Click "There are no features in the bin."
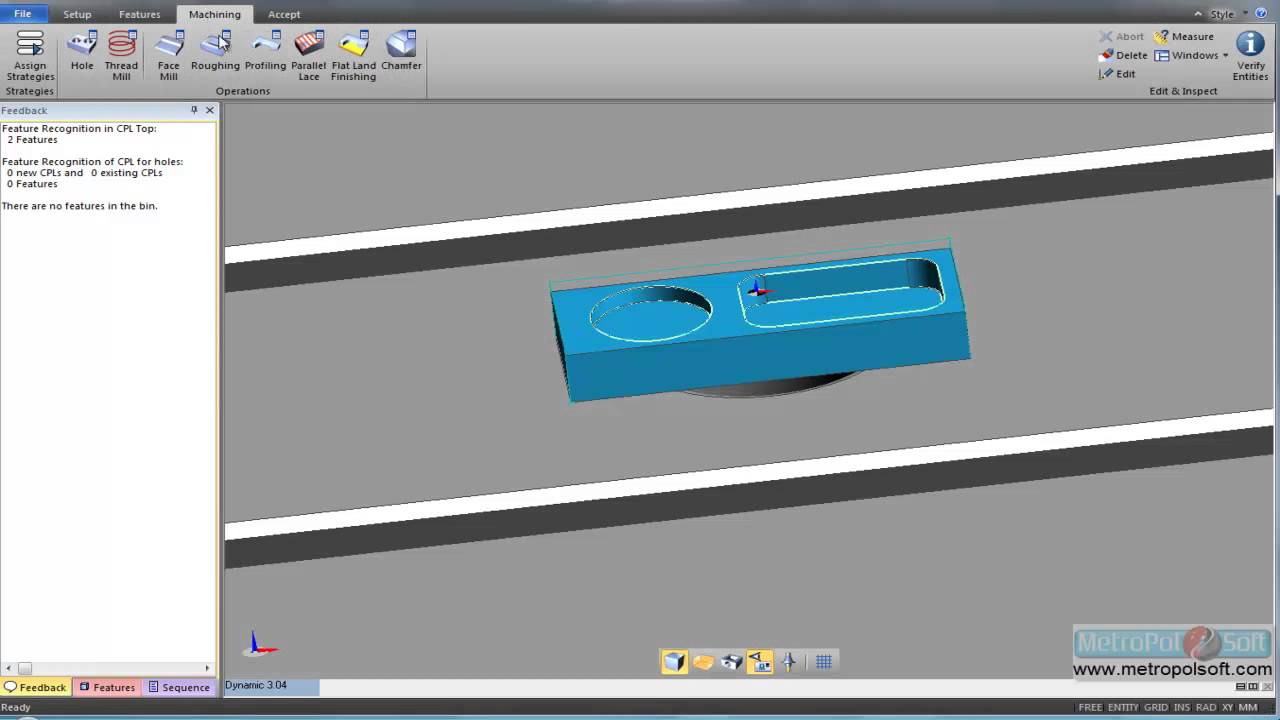Viewport: 1280px width, 720px height. click(x=79, y=205)
